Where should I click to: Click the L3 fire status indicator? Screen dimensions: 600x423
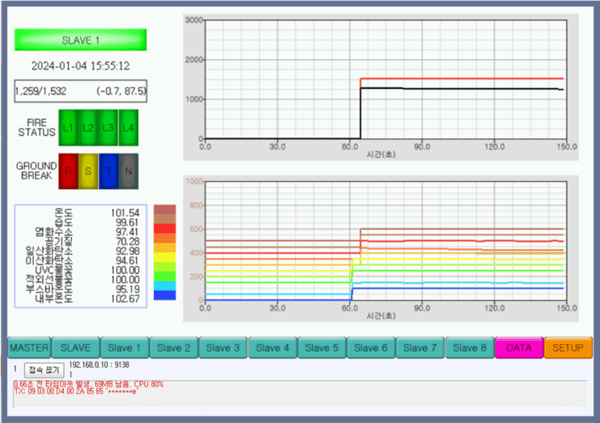[108, 128]
